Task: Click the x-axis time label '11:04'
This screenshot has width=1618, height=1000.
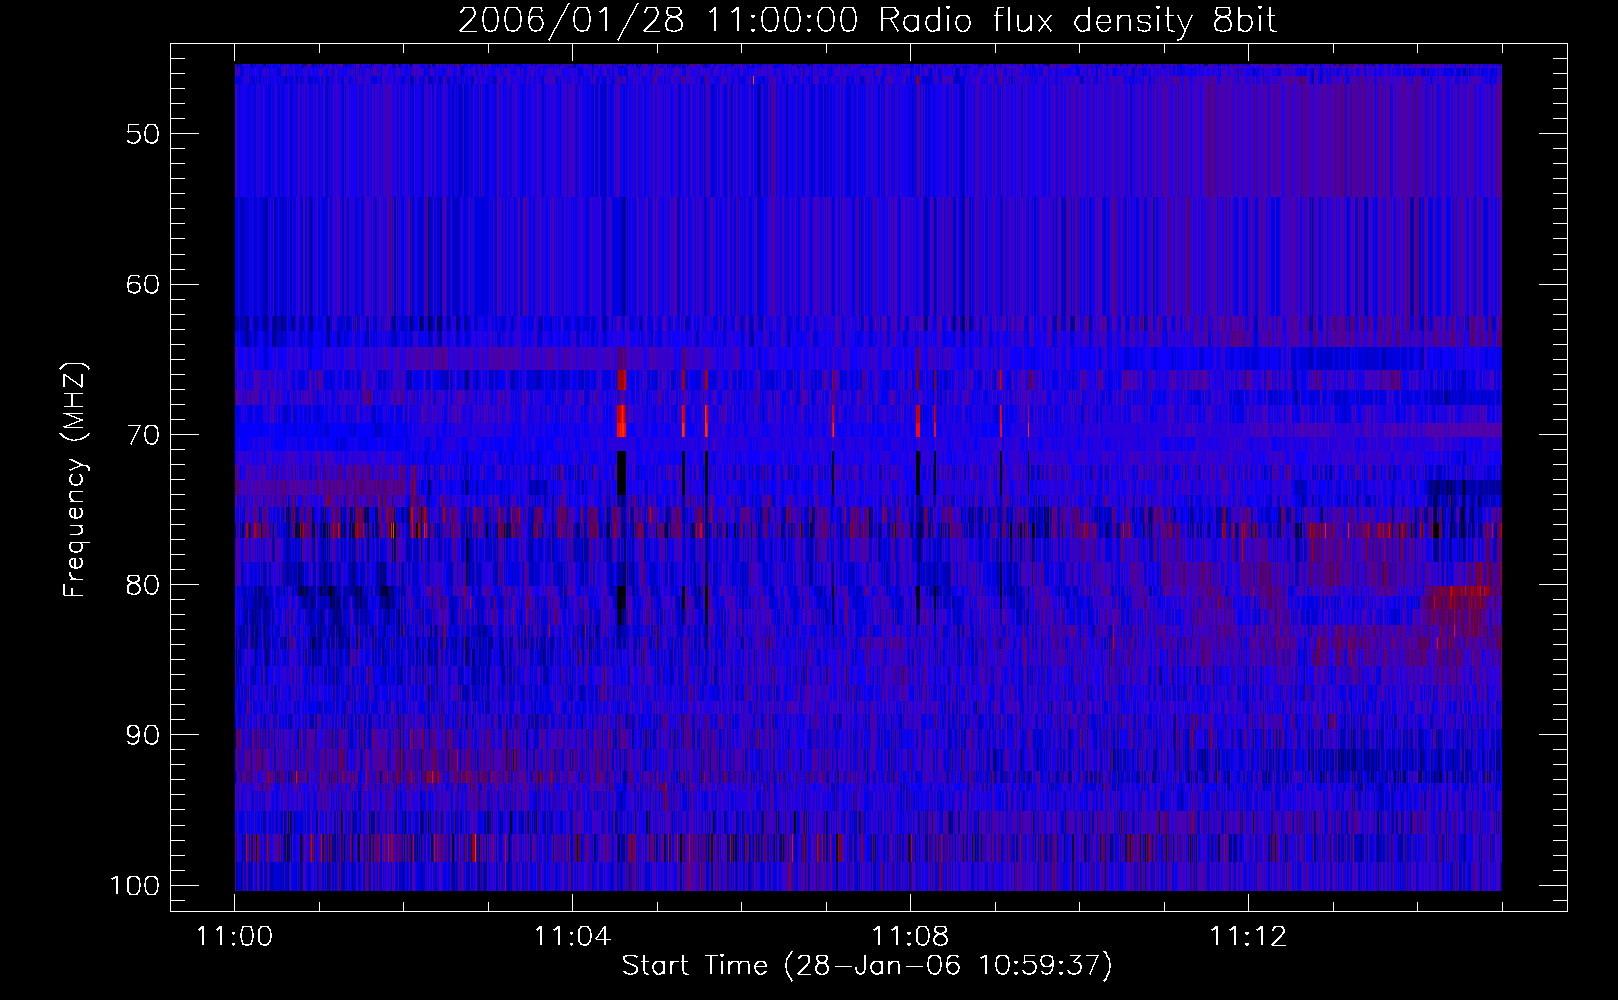Action: click(572, 938)
